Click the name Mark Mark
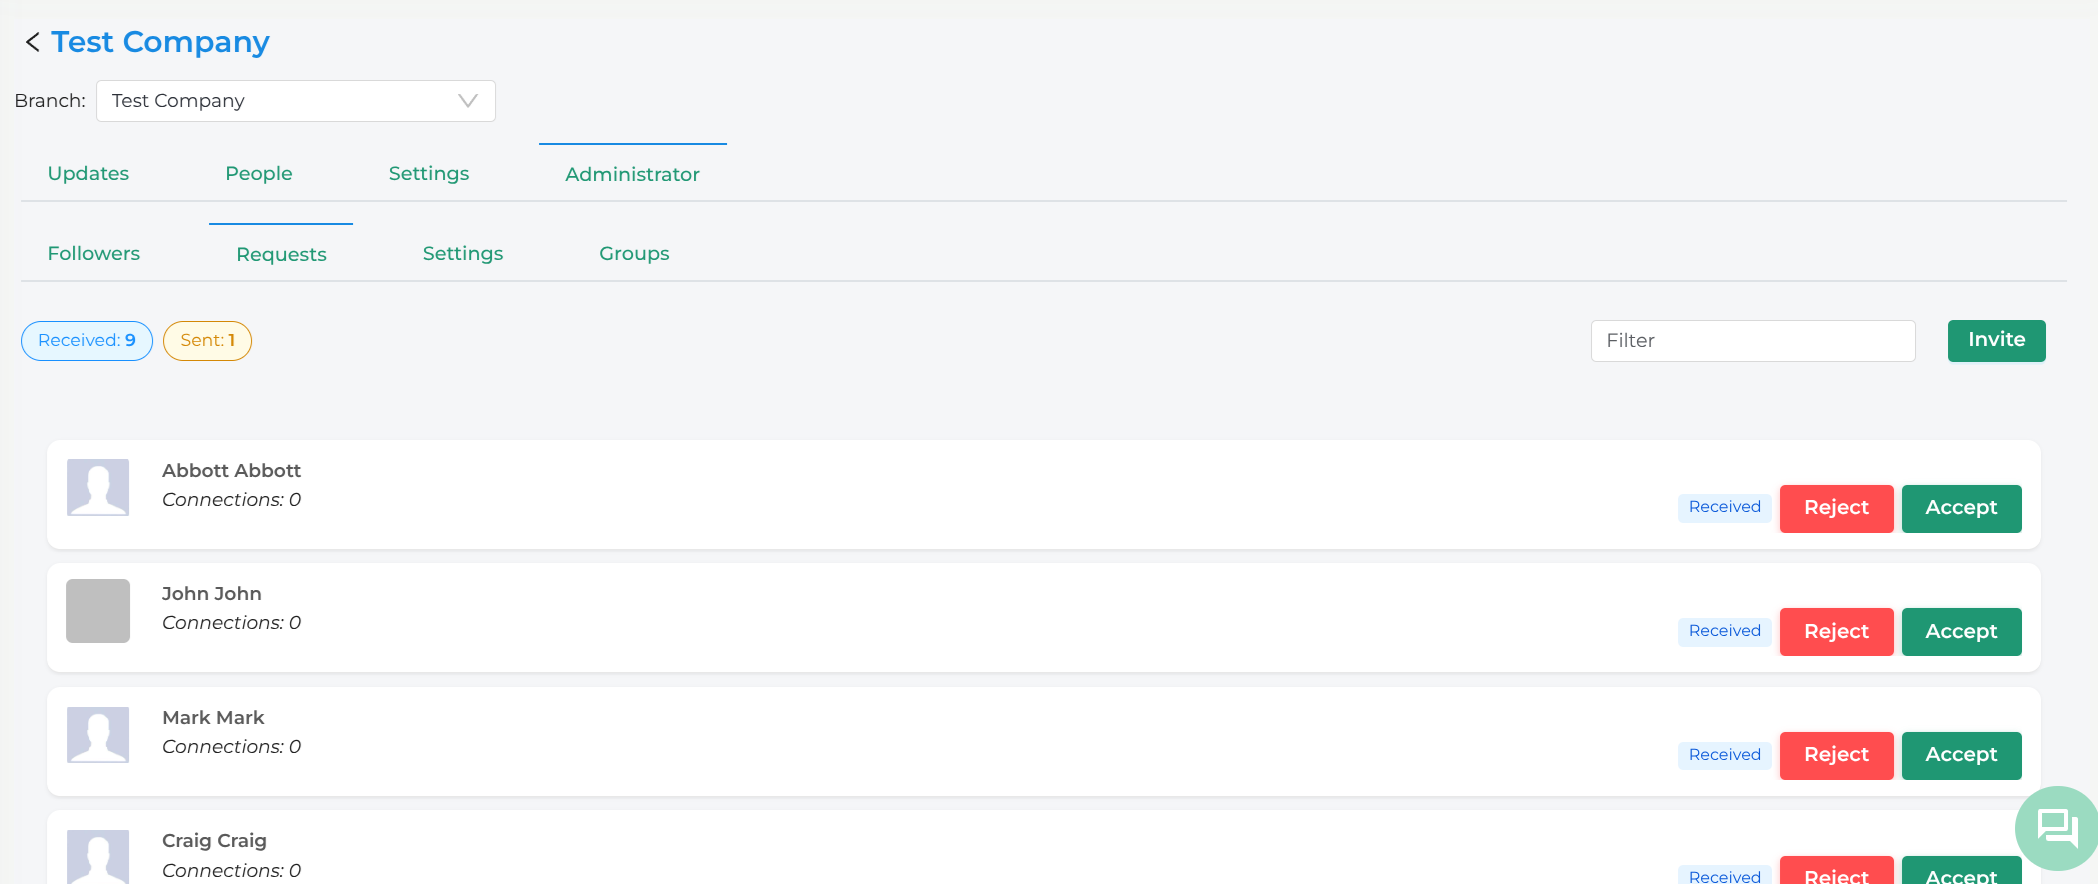The height and width of the screenshot is (884, 2098). tap(213, 718)
